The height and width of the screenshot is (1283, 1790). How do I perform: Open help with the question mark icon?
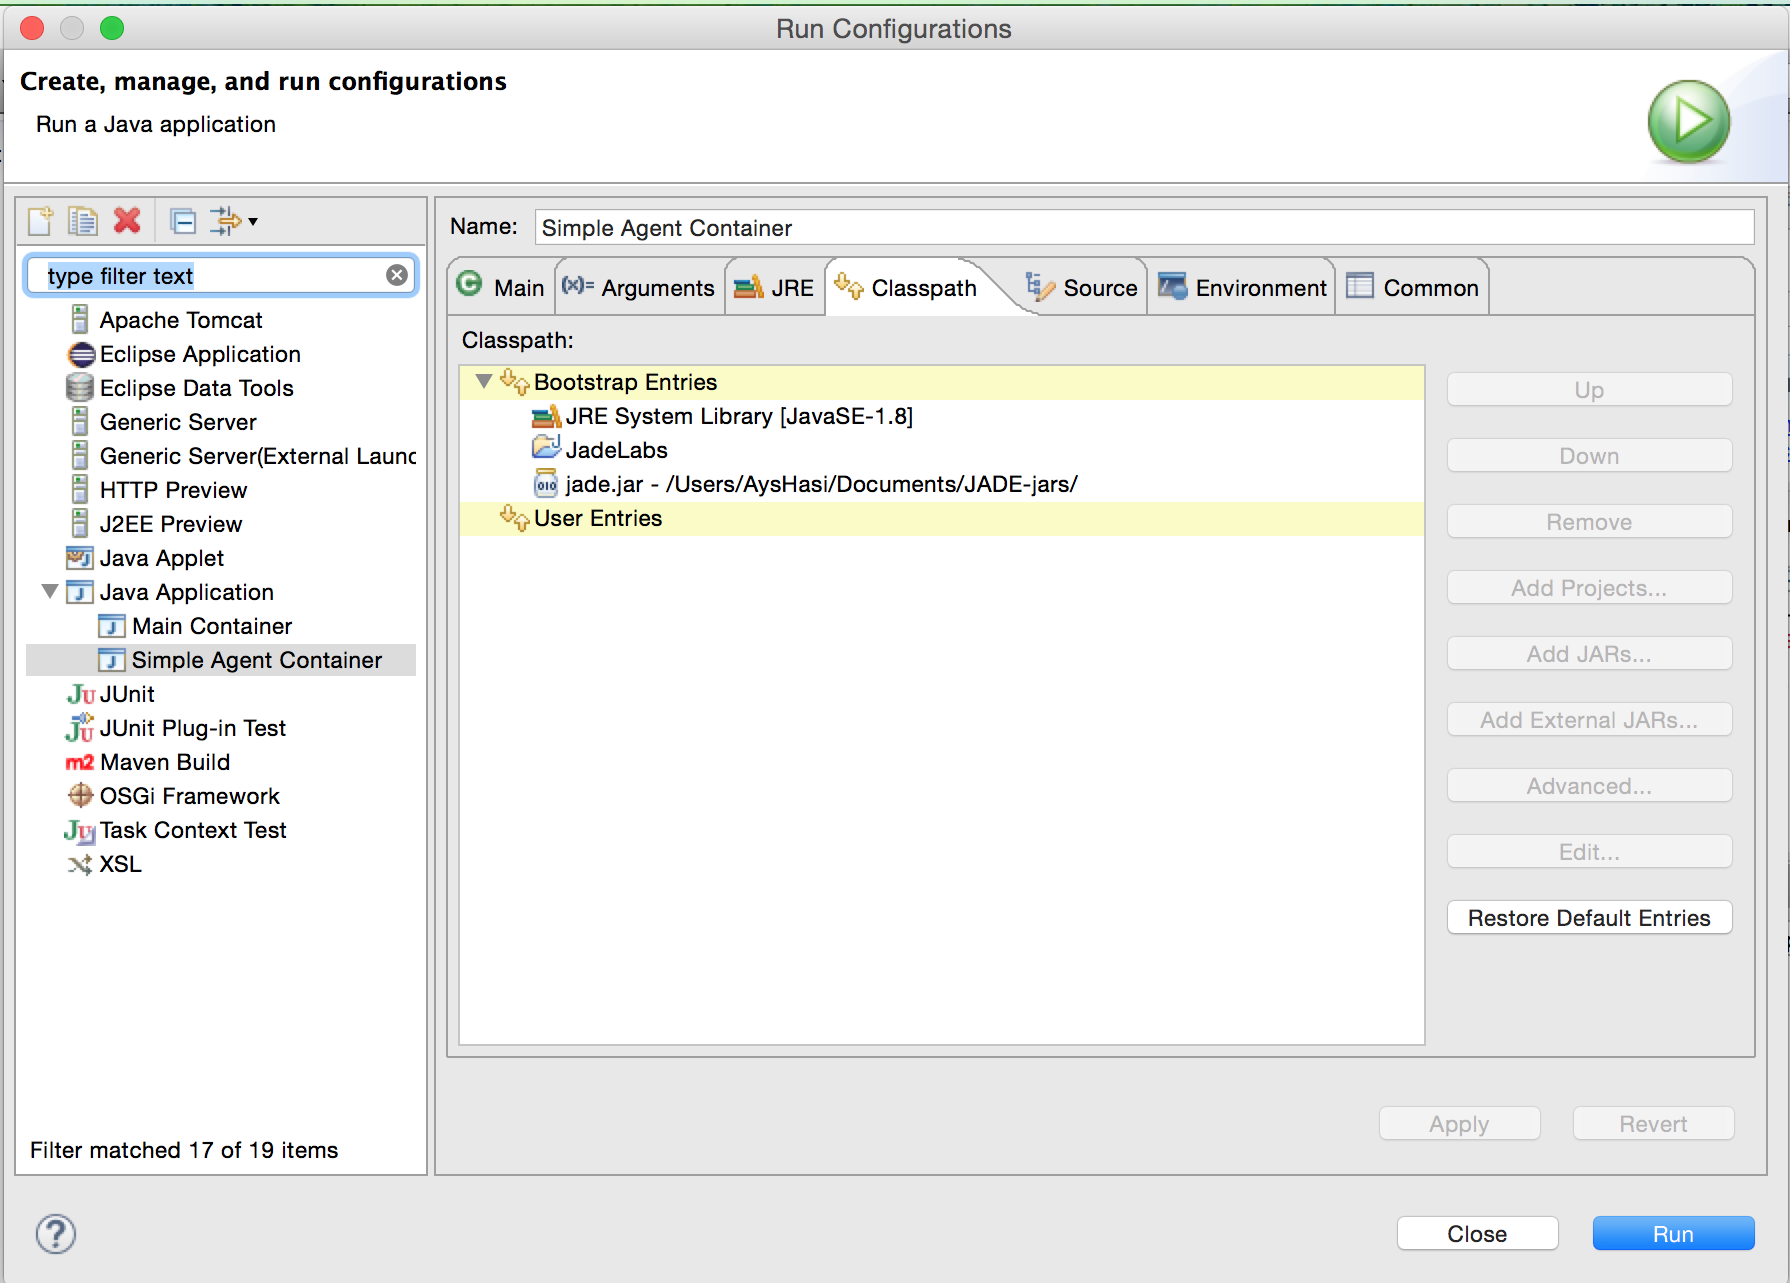(x=56, y=1234)
